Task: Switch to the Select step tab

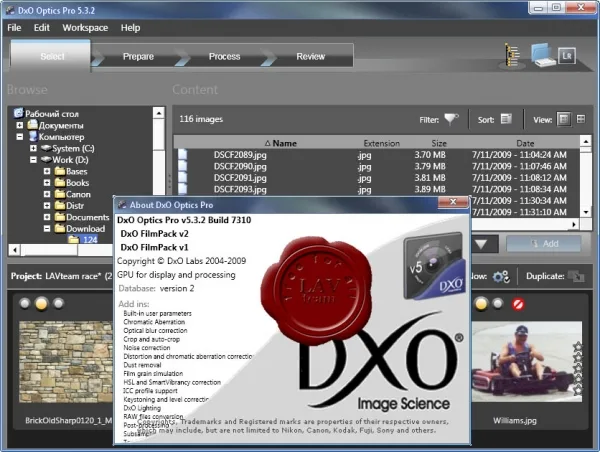Action: tap(52, 56)
